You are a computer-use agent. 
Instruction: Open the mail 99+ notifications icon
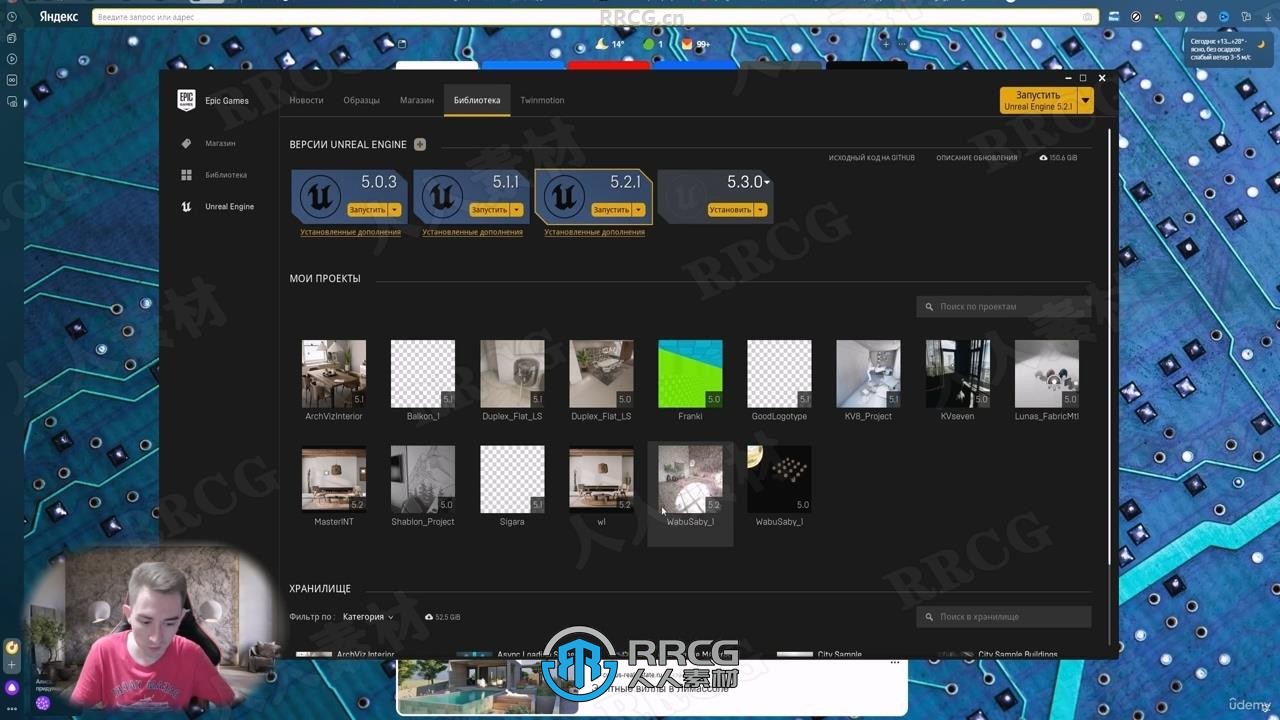(695, 44)
